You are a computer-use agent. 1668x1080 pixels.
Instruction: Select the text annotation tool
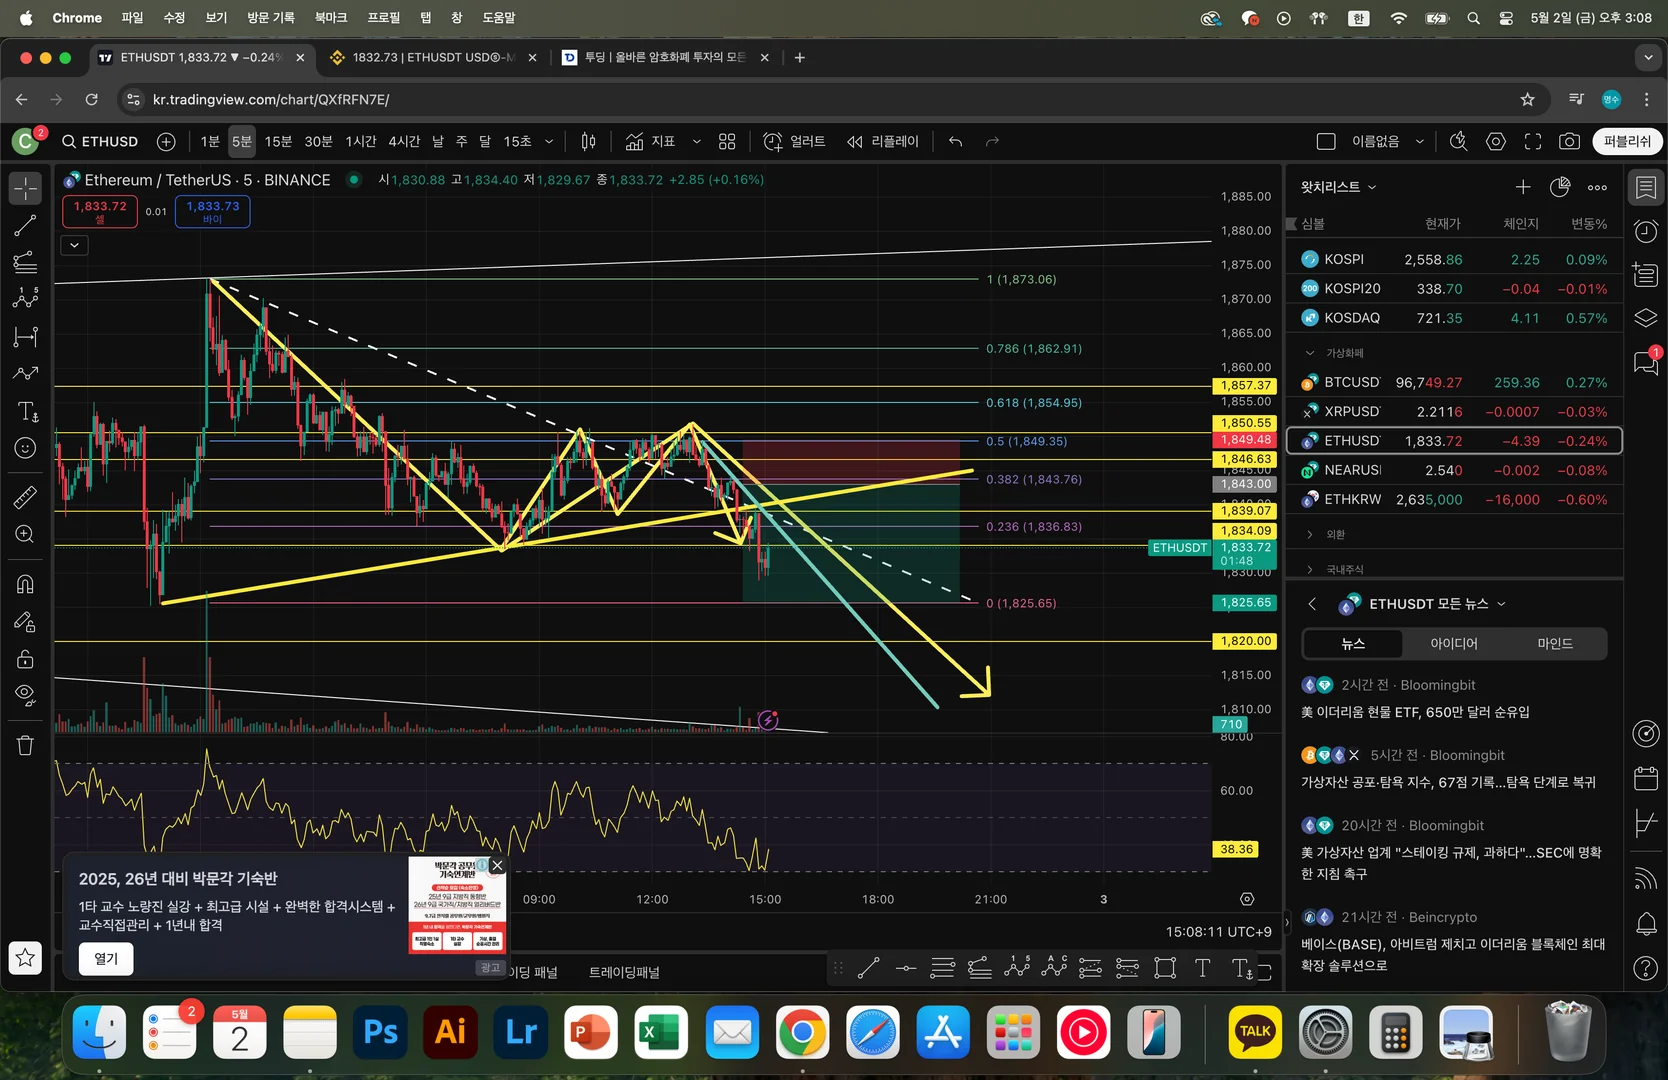(26, 411)
